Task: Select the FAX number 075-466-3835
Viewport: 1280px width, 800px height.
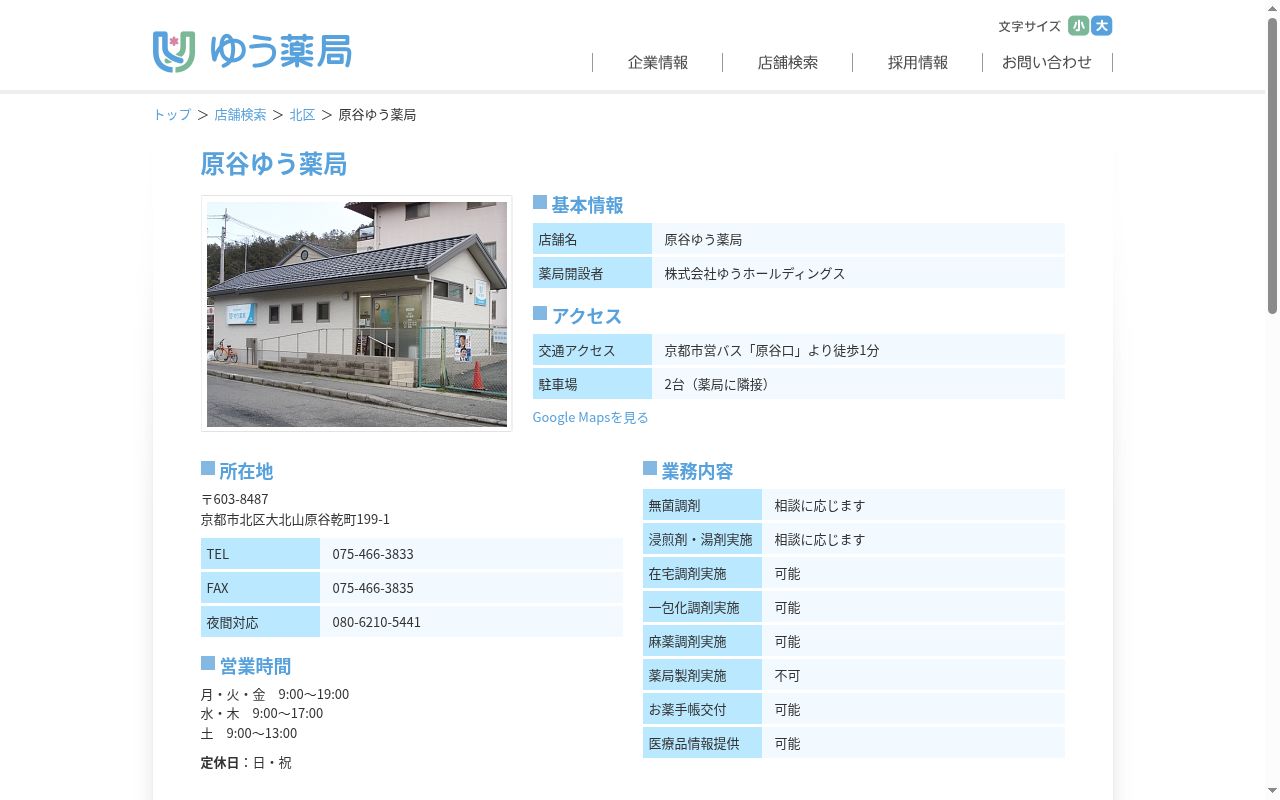Action: (373, 588)
